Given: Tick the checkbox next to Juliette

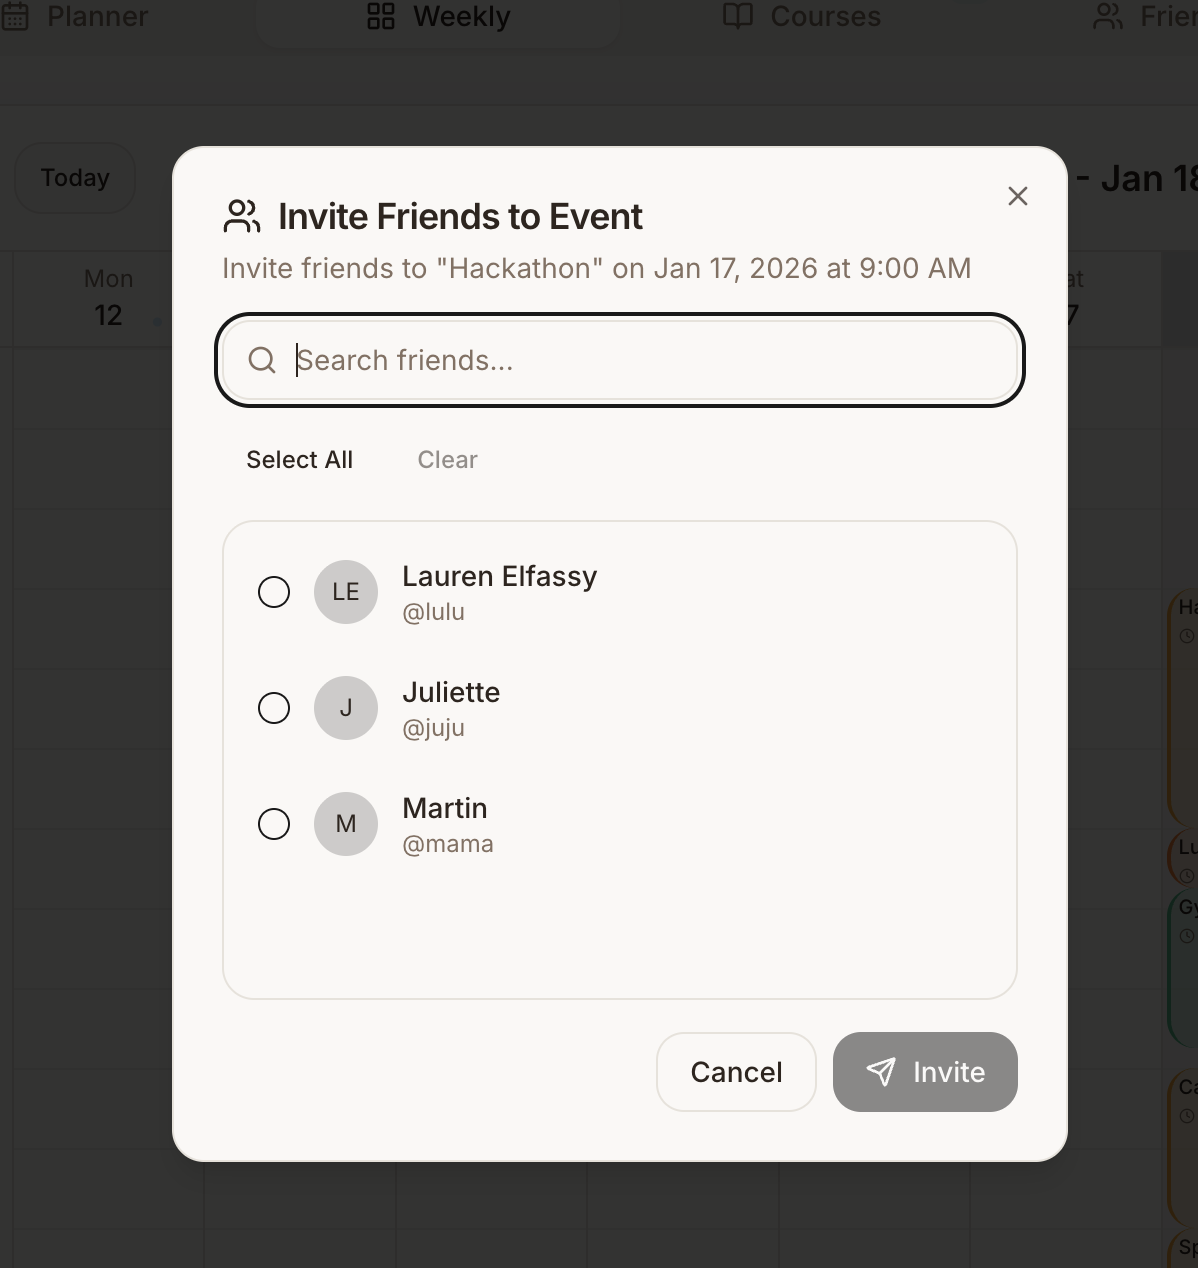Looking at the screenshot, I should pyautogui.click(x=274, y=708).
